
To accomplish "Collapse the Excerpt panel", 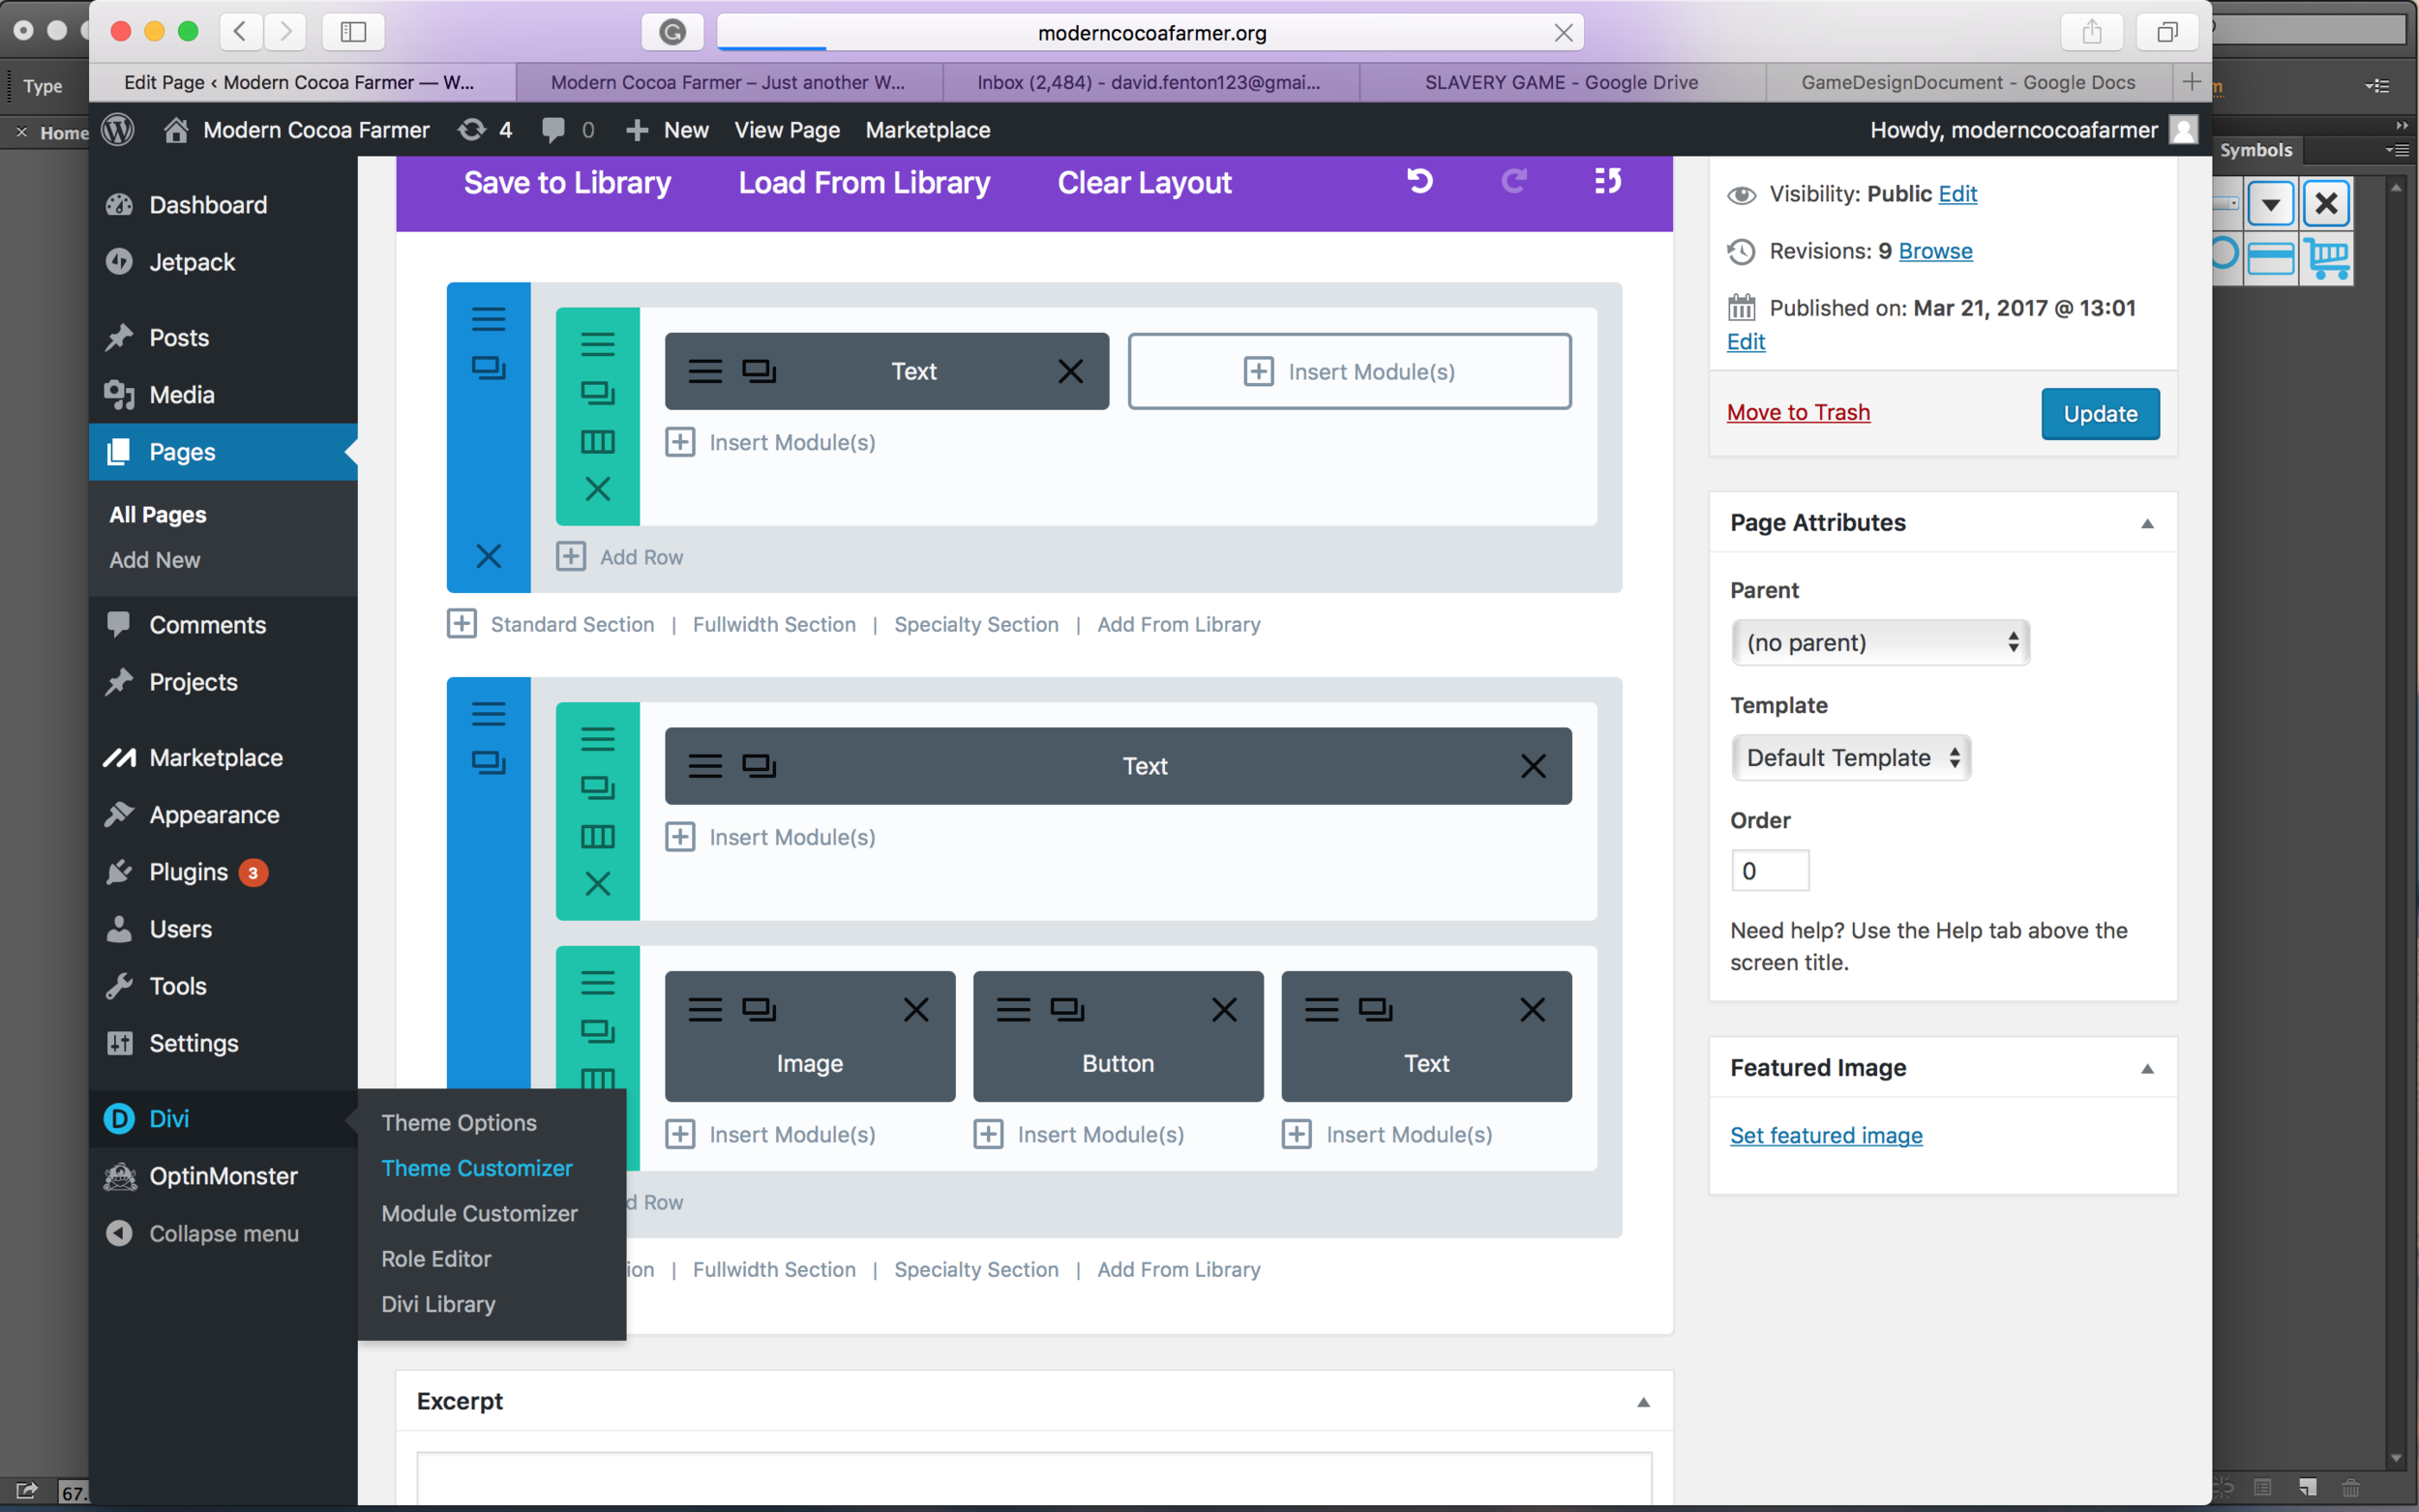I will [x=1642, y=1402].
